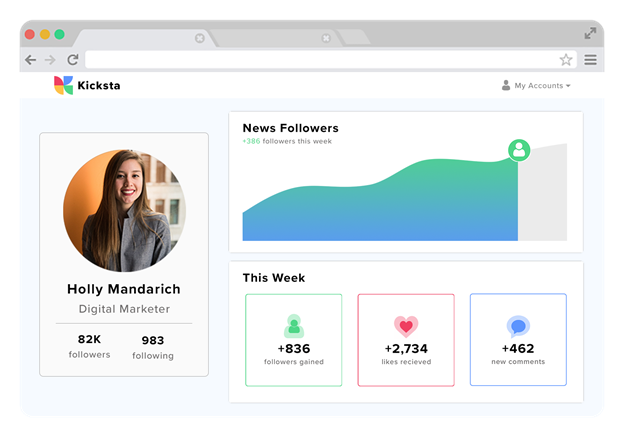Click the Kicksta brand name
624x437 pixels.
99,86
